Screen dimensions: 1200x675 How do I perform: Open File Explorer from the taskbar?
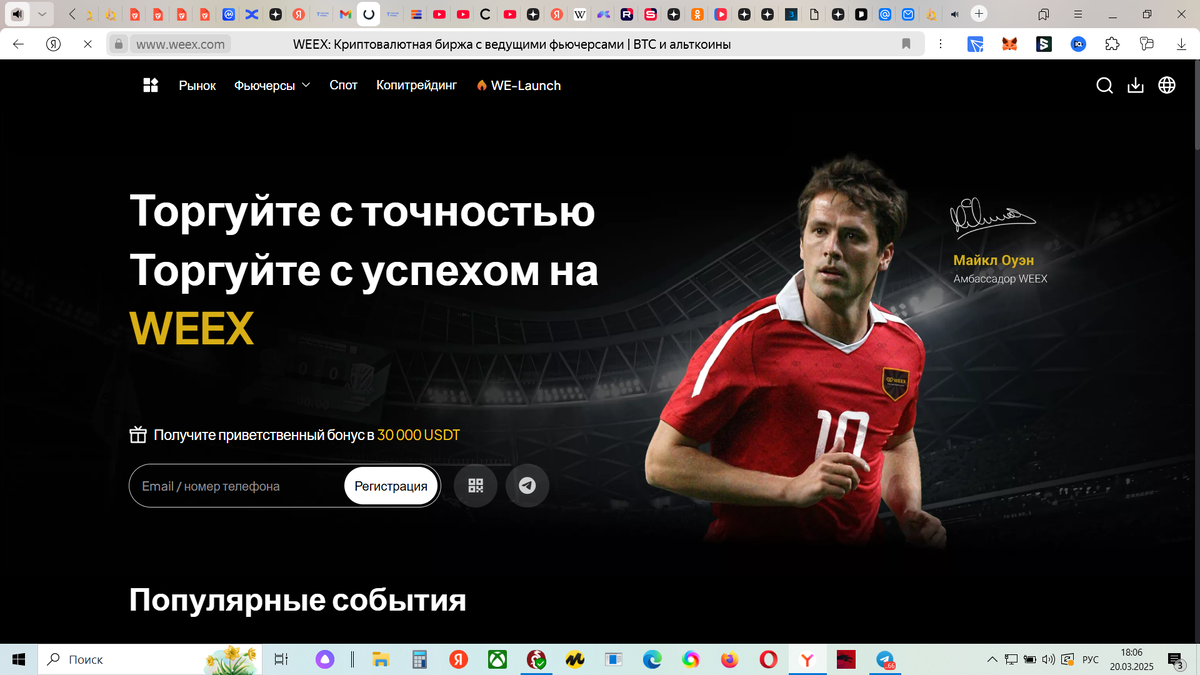coord(380,659)
